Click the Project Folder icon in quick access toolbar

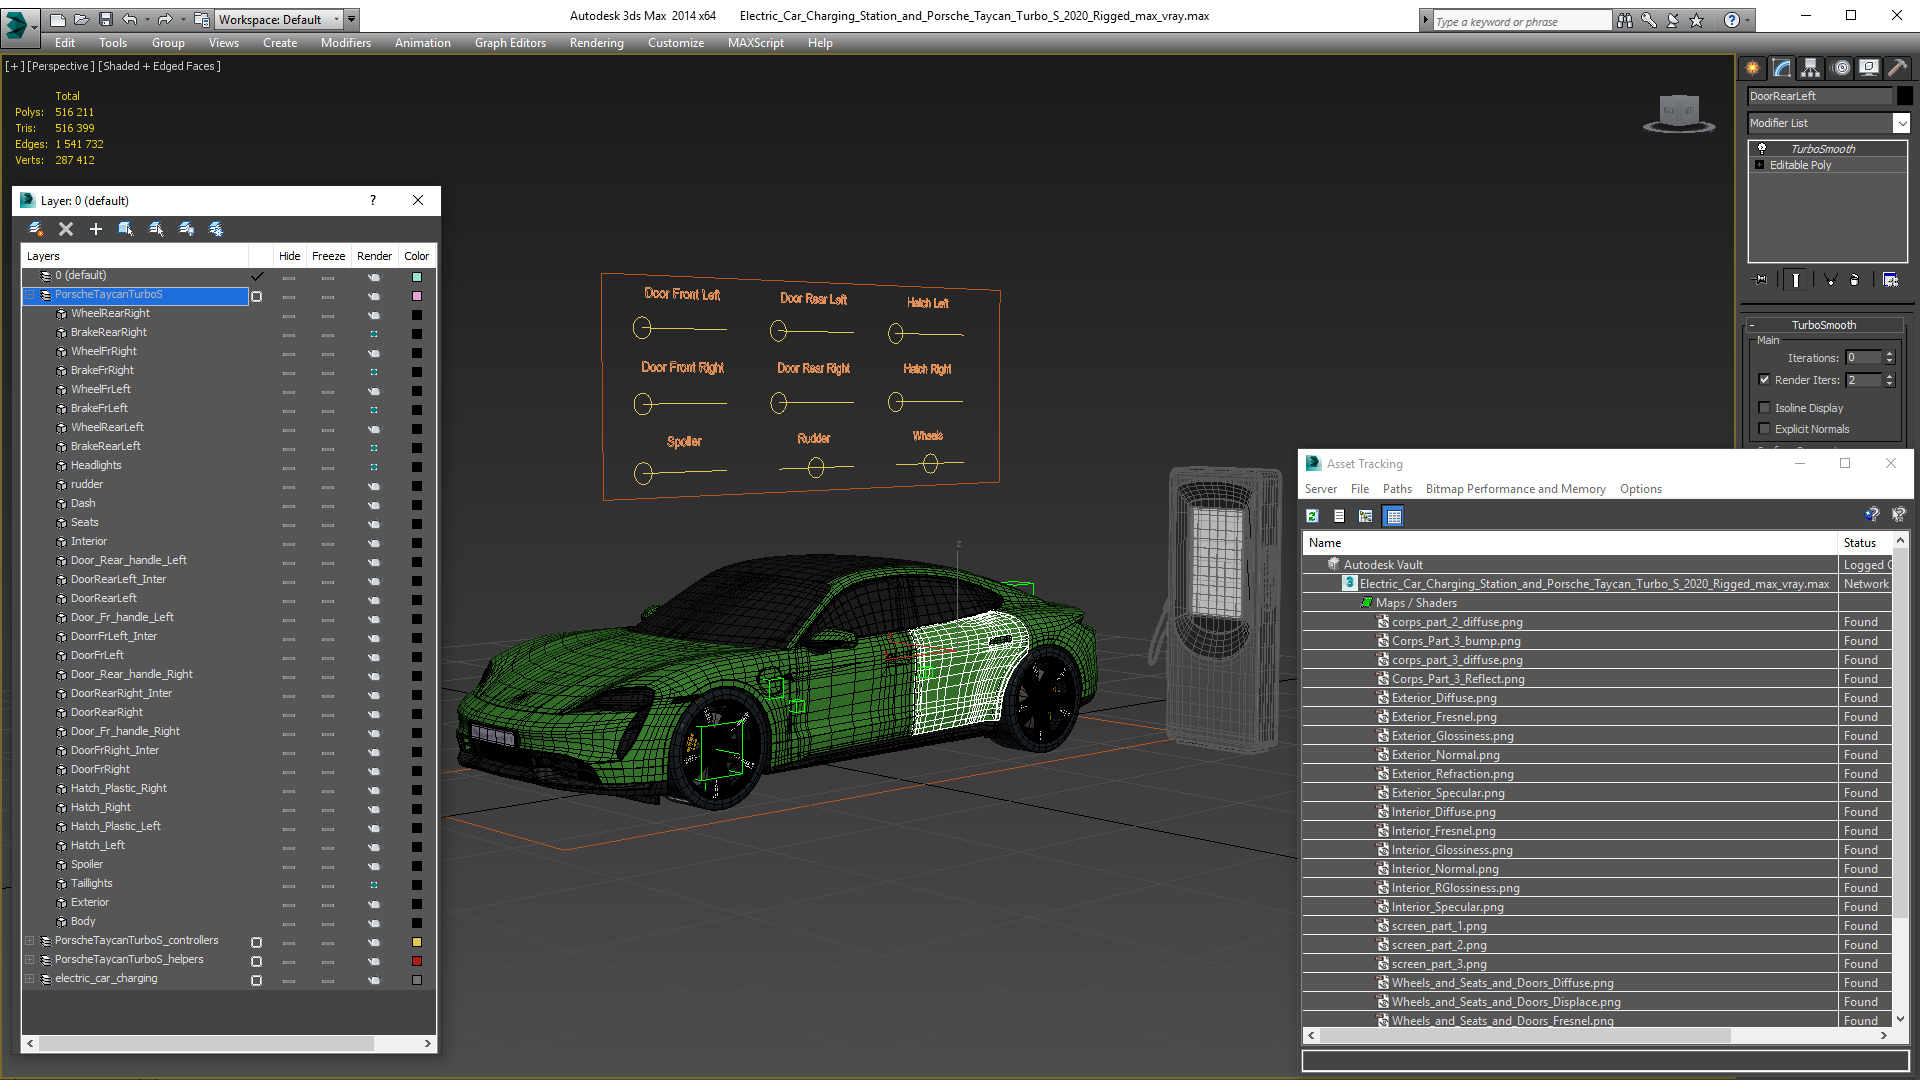[x=202, y=19]
